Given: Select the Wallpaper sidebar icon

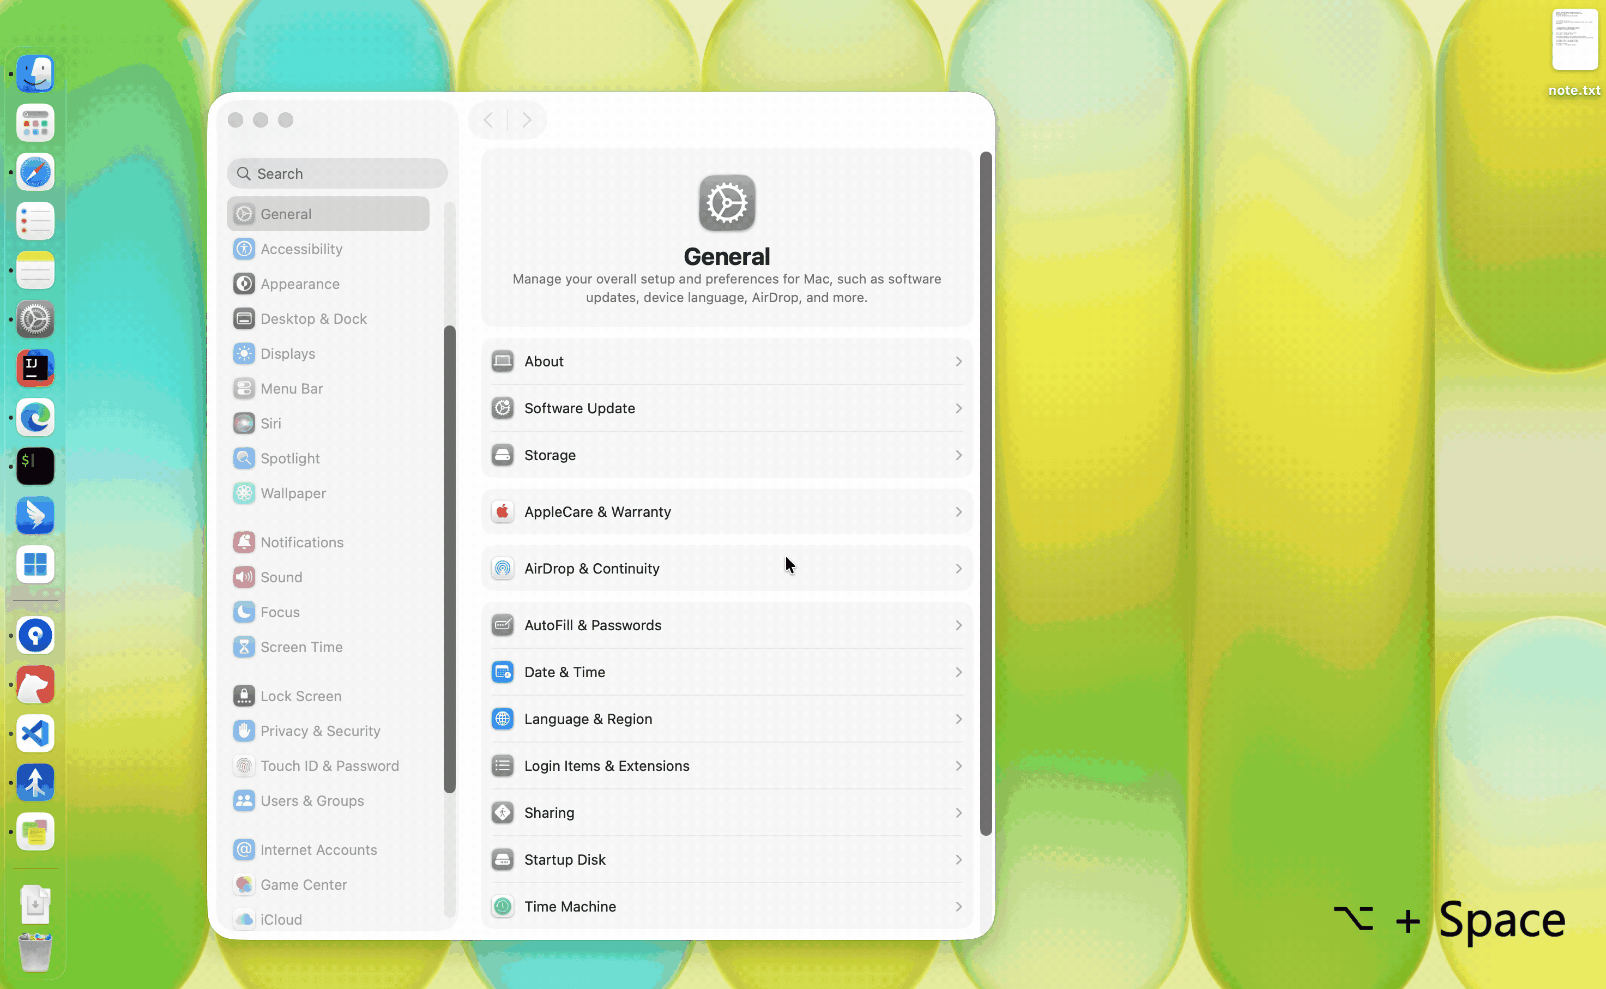Looking at the screenshot, I should coord(244,494).
